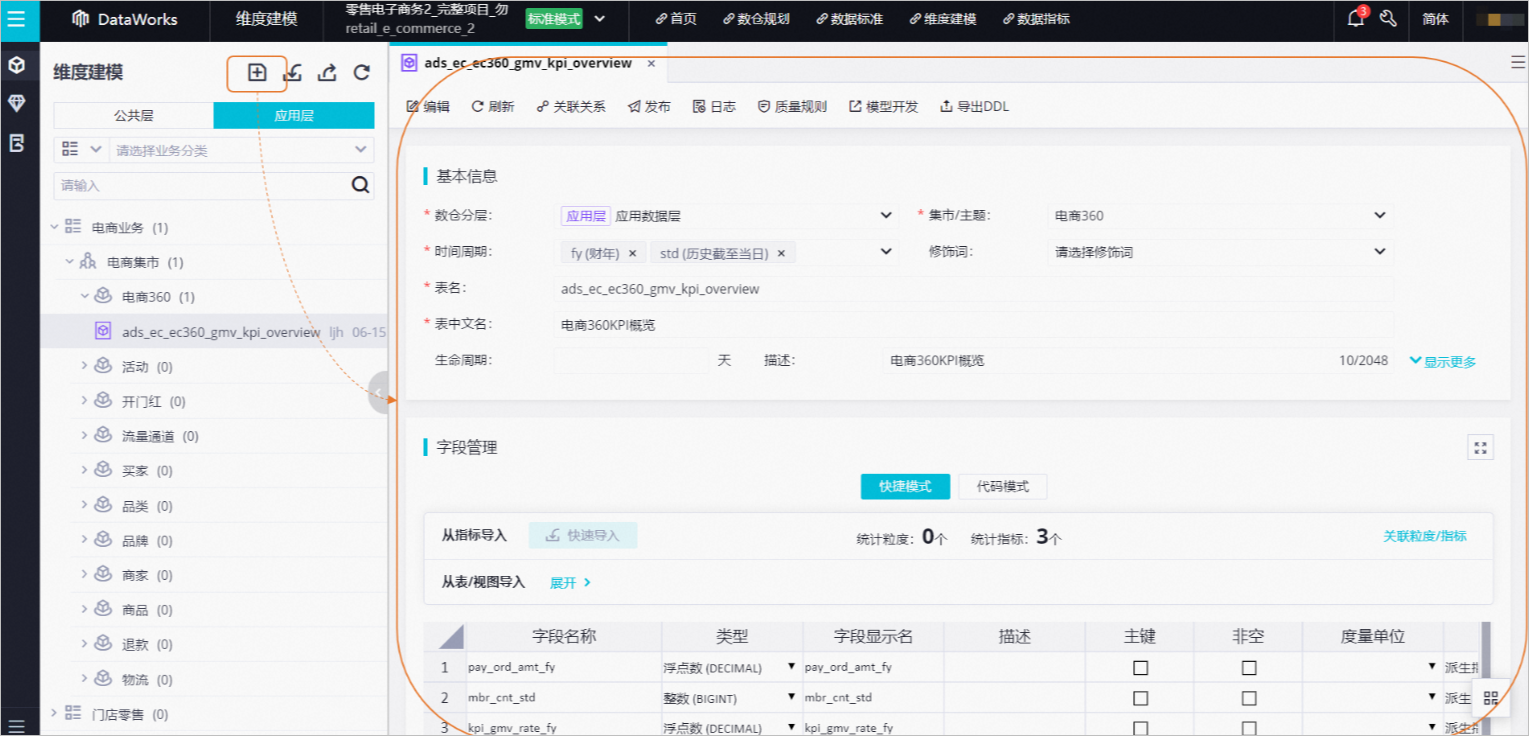Click the QR grid floating icon

[1490, 698]
